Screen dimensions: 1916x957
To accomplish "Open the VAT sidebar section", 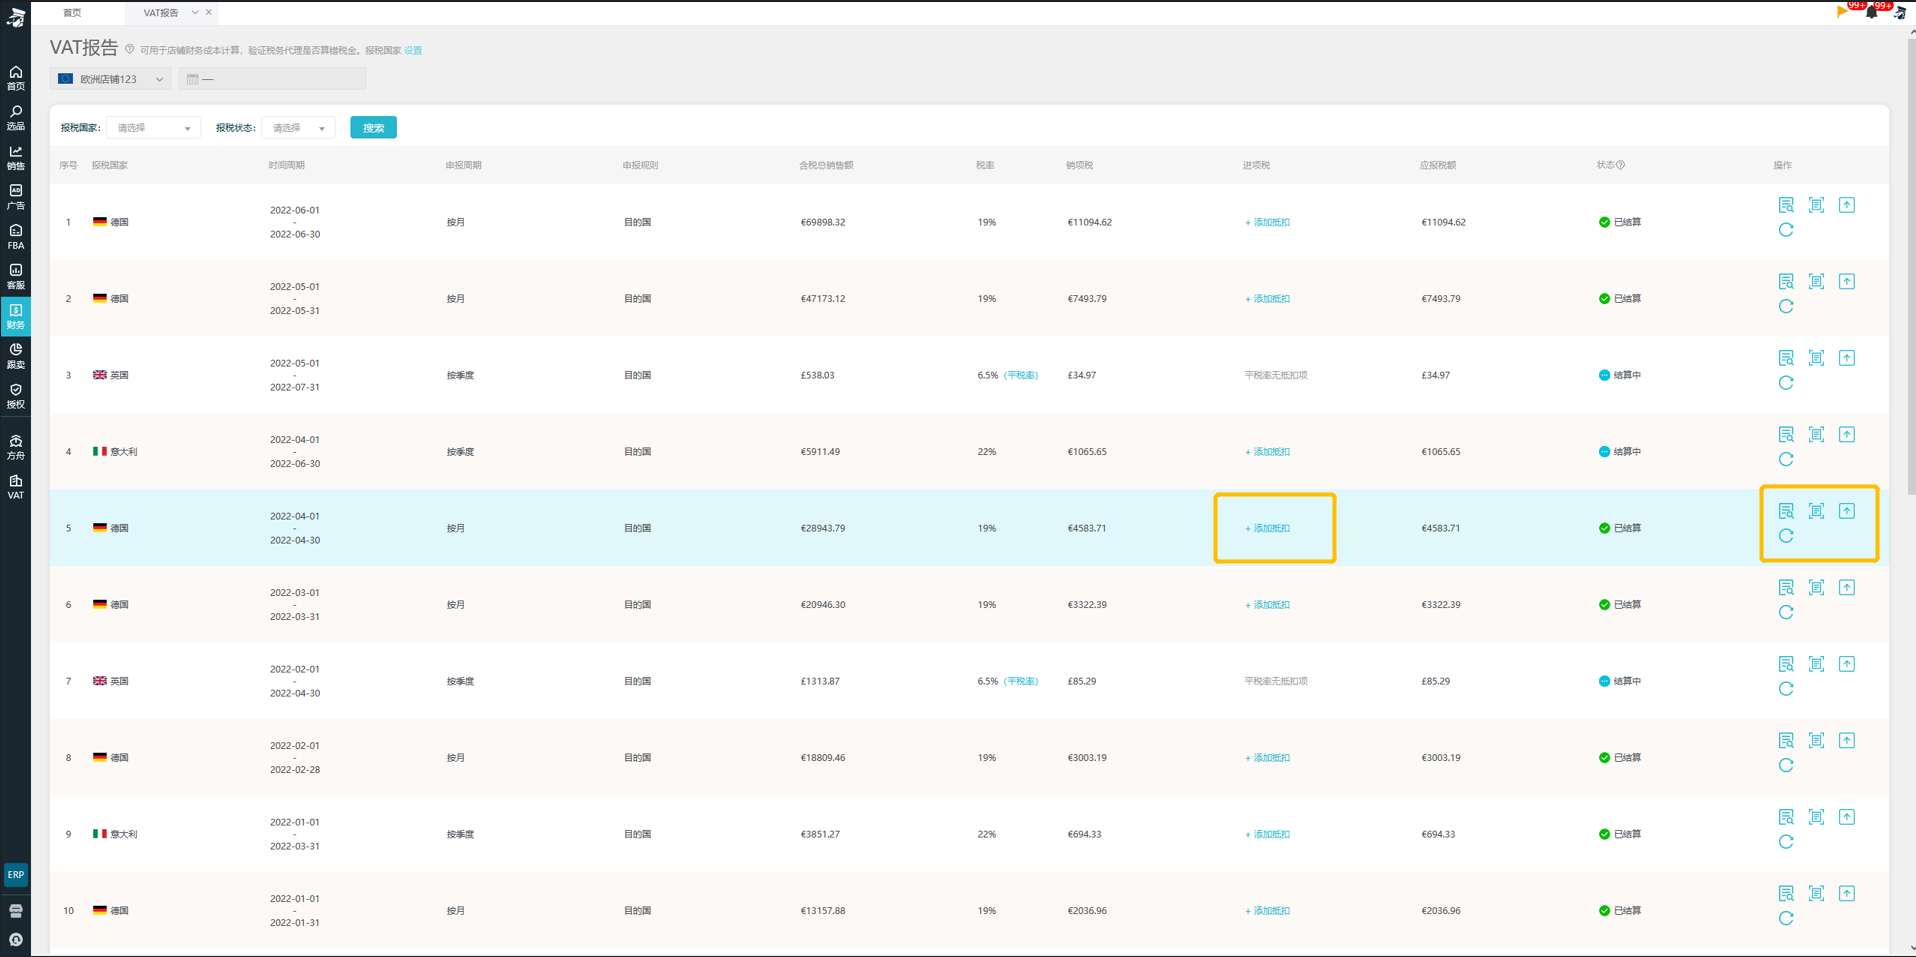I will (16, 487).
